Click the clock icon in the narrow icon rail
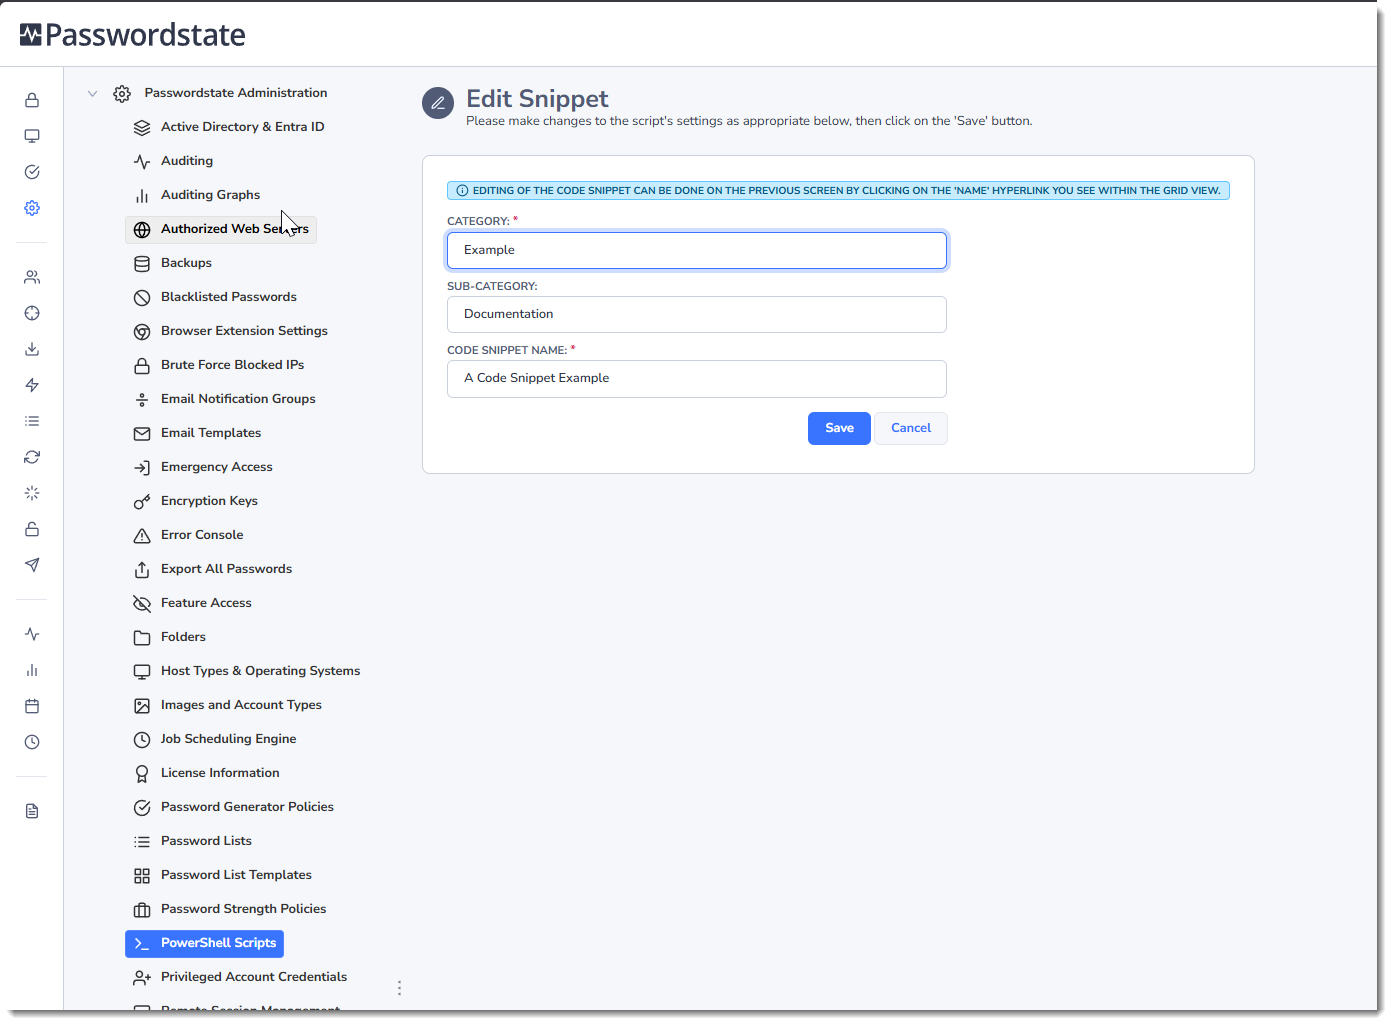 click(32, 742)
